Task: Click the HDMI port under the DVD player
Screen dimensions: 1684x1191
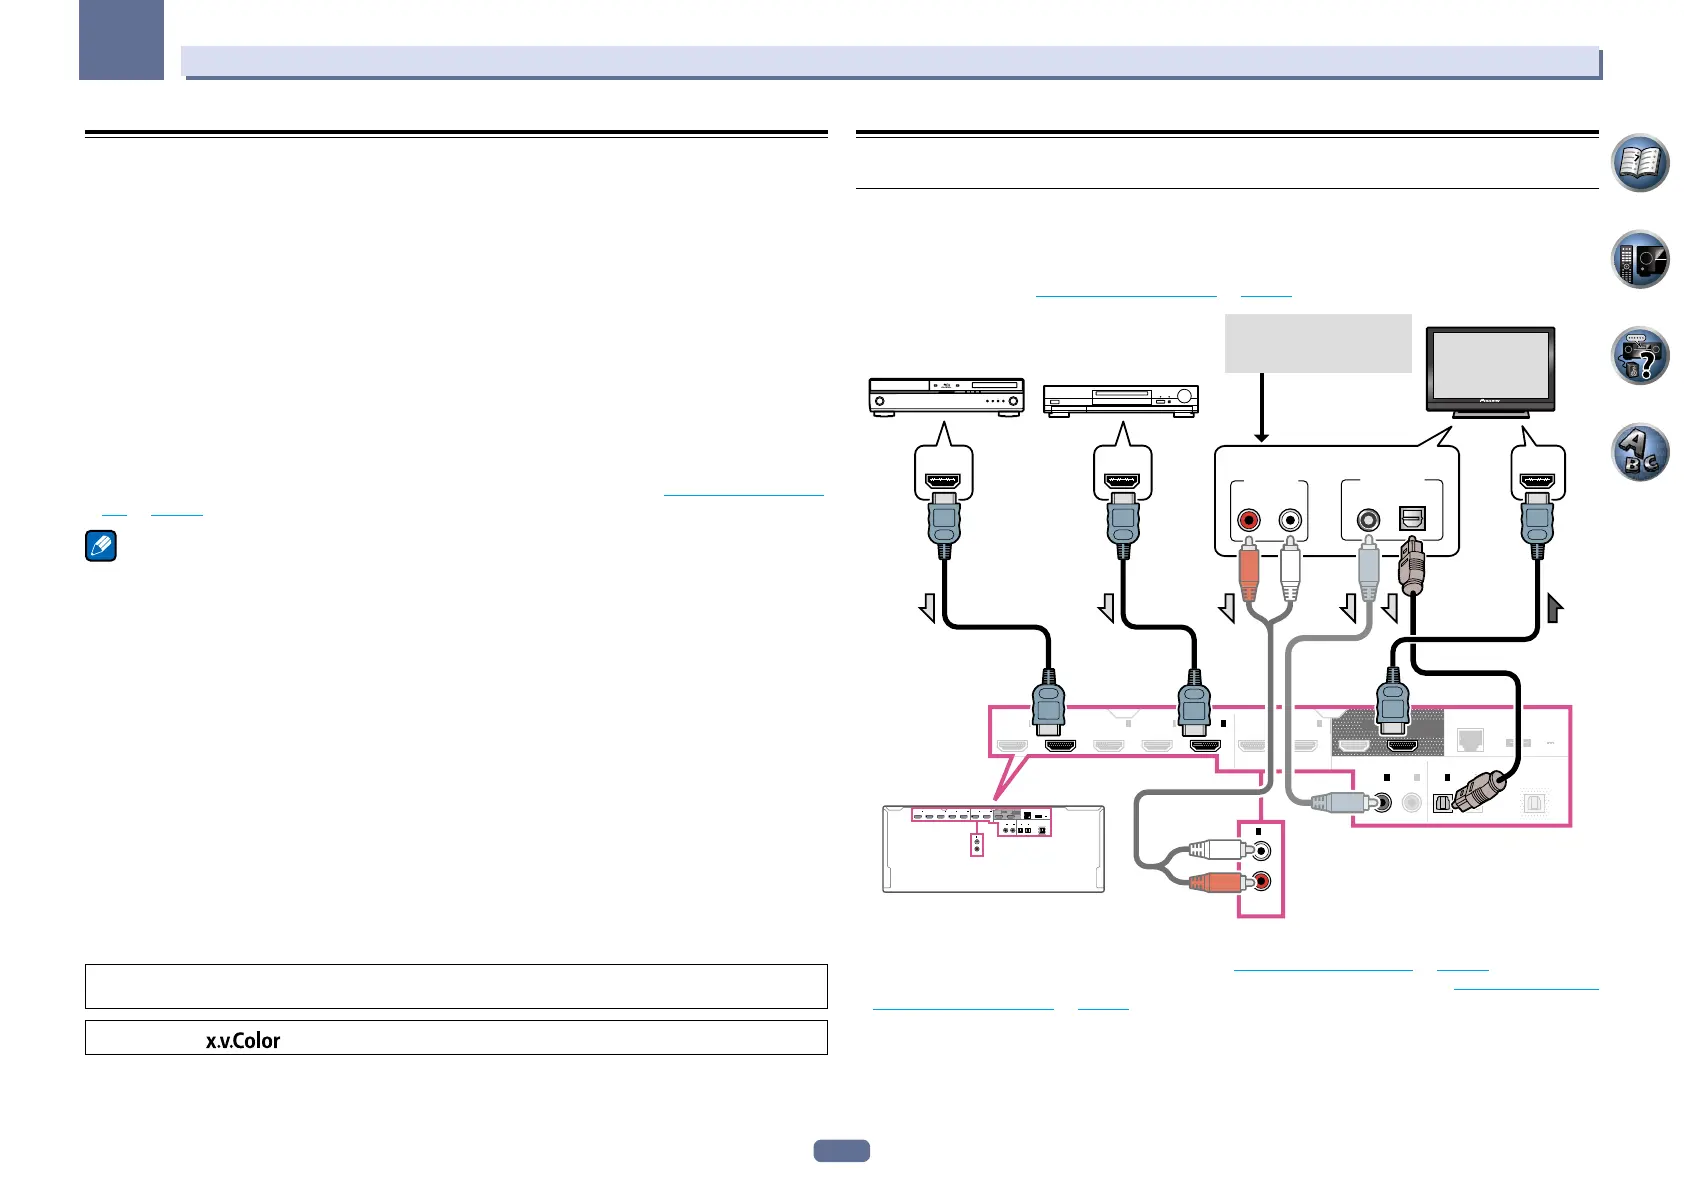Action: coord(1123,481)
